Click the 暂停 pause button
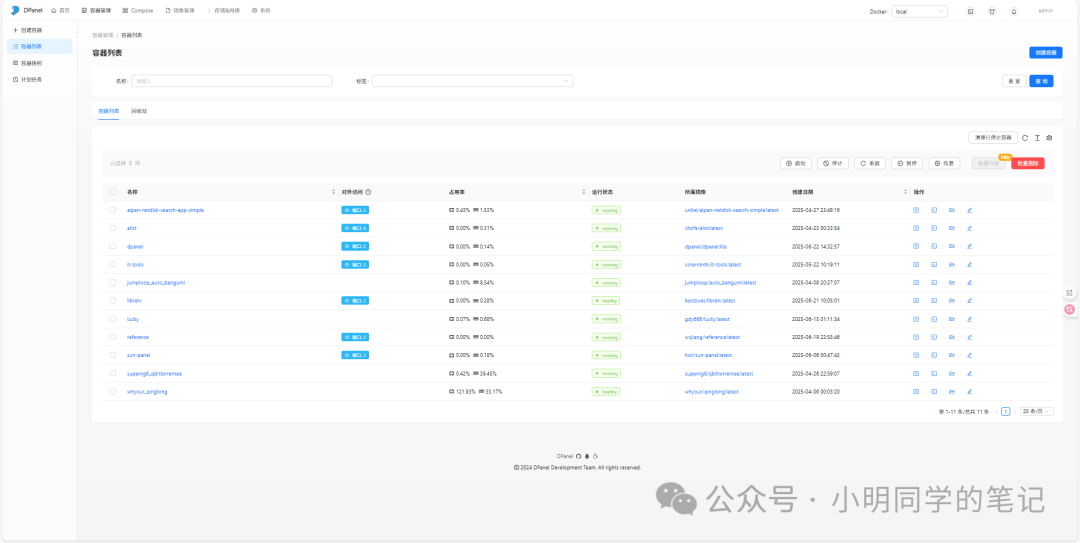This screenshot has width=1080, height=543. [x=907, y=163]
